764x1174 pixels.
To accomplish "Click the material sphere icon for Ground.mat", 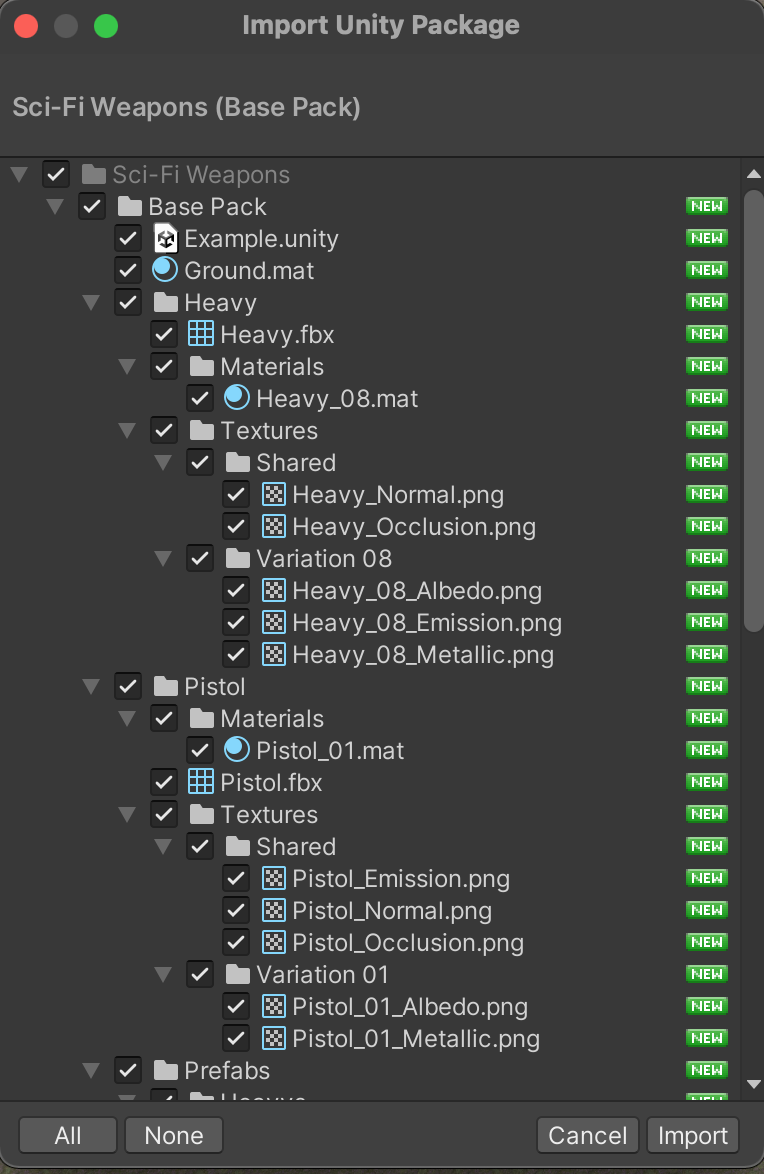I will point(165,270).
